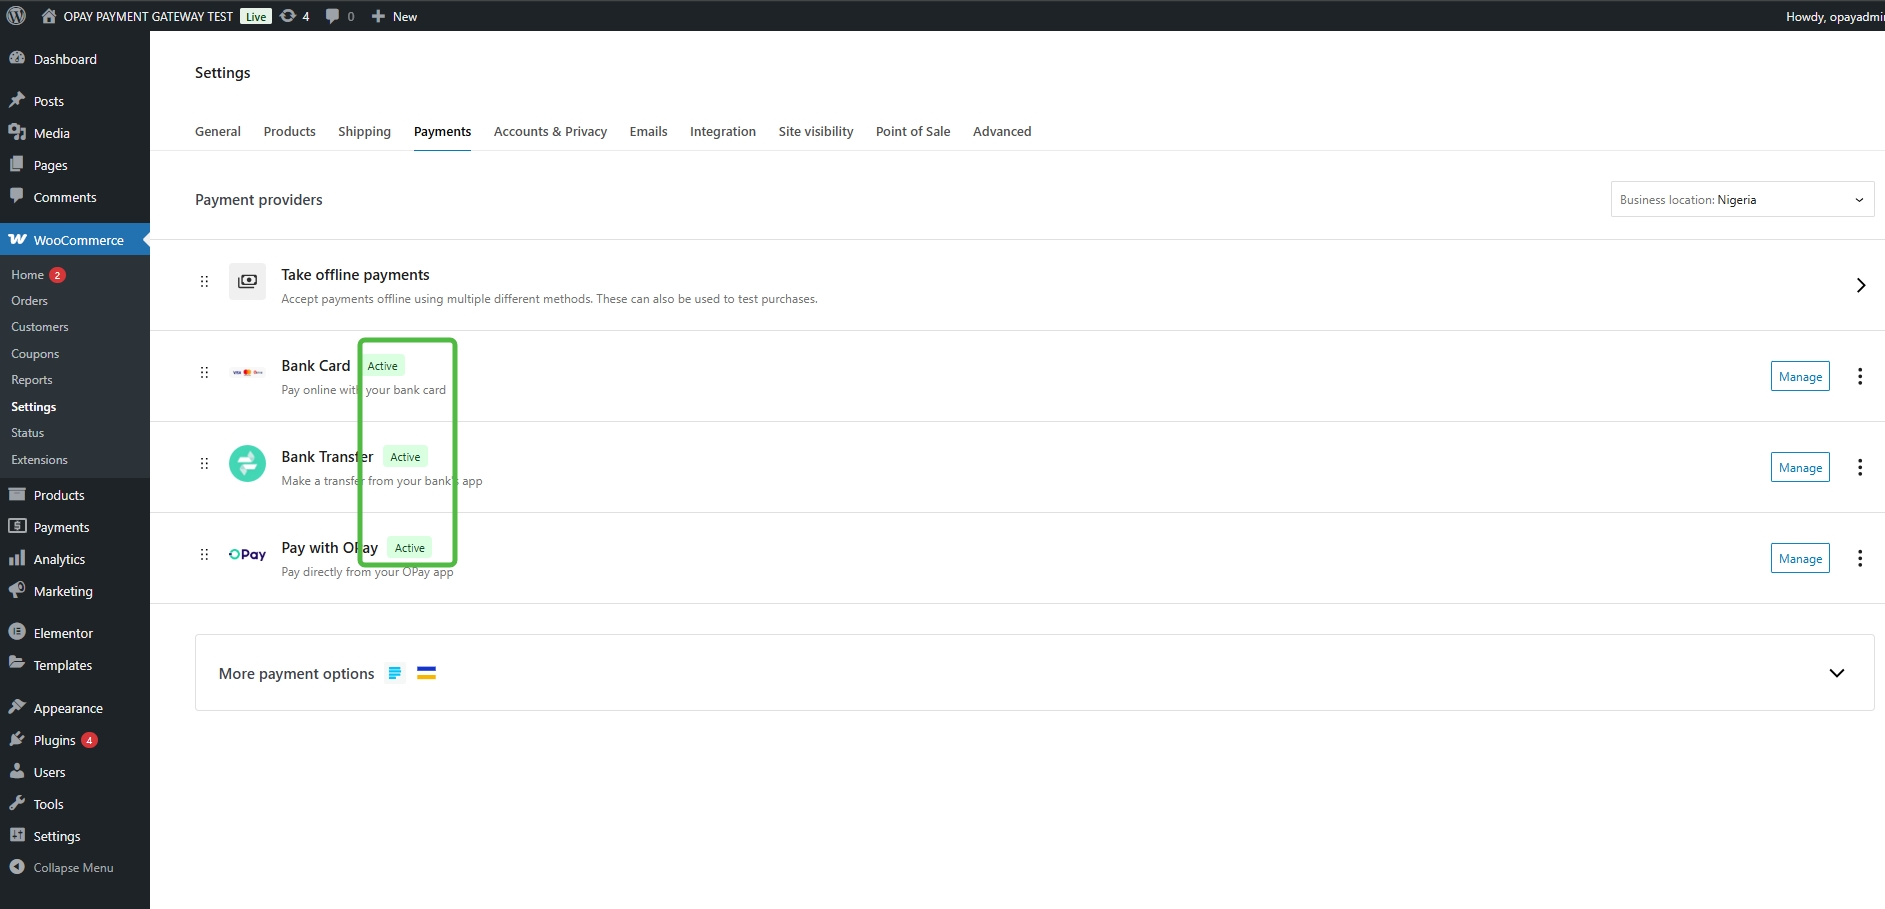The width and height of the screenshot is (1885, 909).
Task: Click Manage for Bank Transfer
Action: 1799,466
